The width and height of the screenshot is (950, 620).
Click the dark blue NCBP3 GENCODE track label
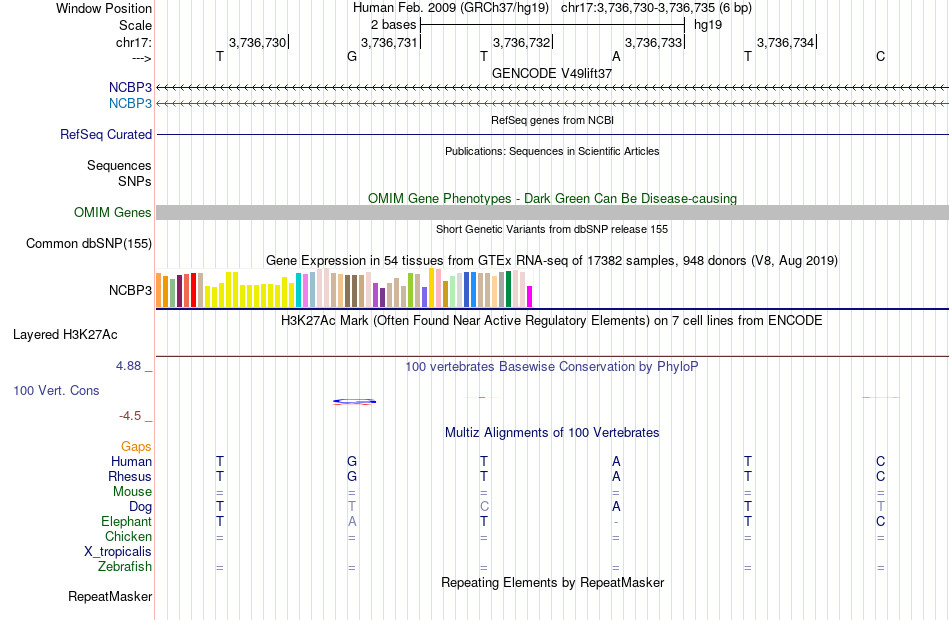[130, 87]
